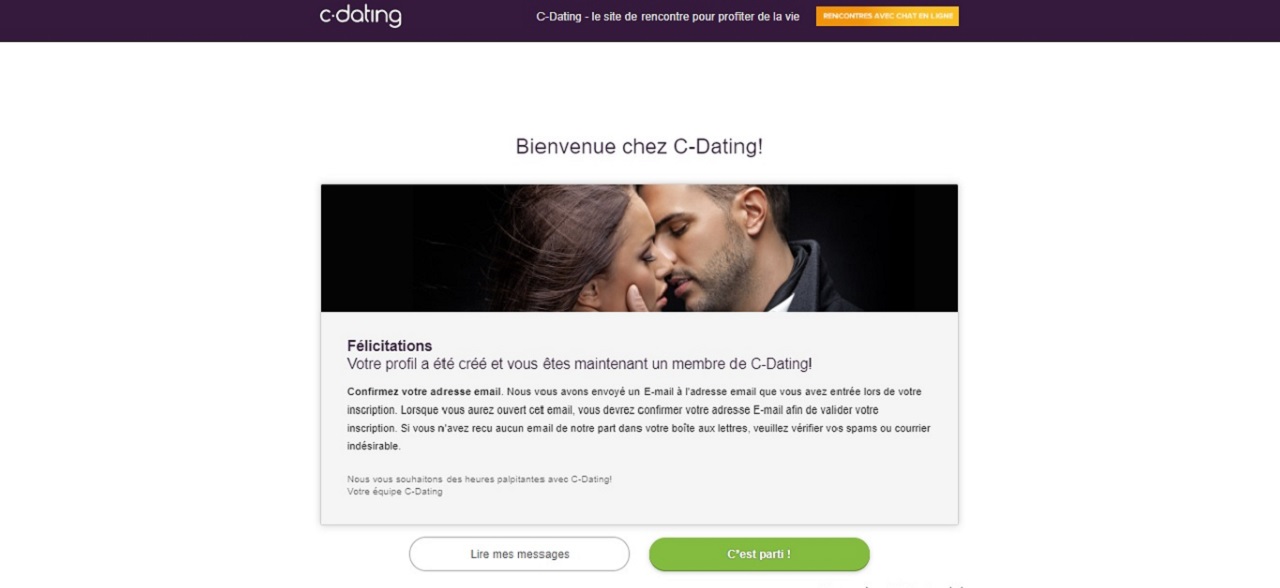Click the dark left area of the banner image
This screenshot has height=588, width=1280.
(400, 248)
